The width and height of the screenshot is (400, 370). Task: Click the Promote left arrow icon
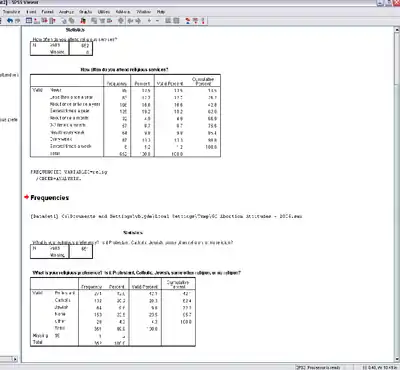point(130,21)
